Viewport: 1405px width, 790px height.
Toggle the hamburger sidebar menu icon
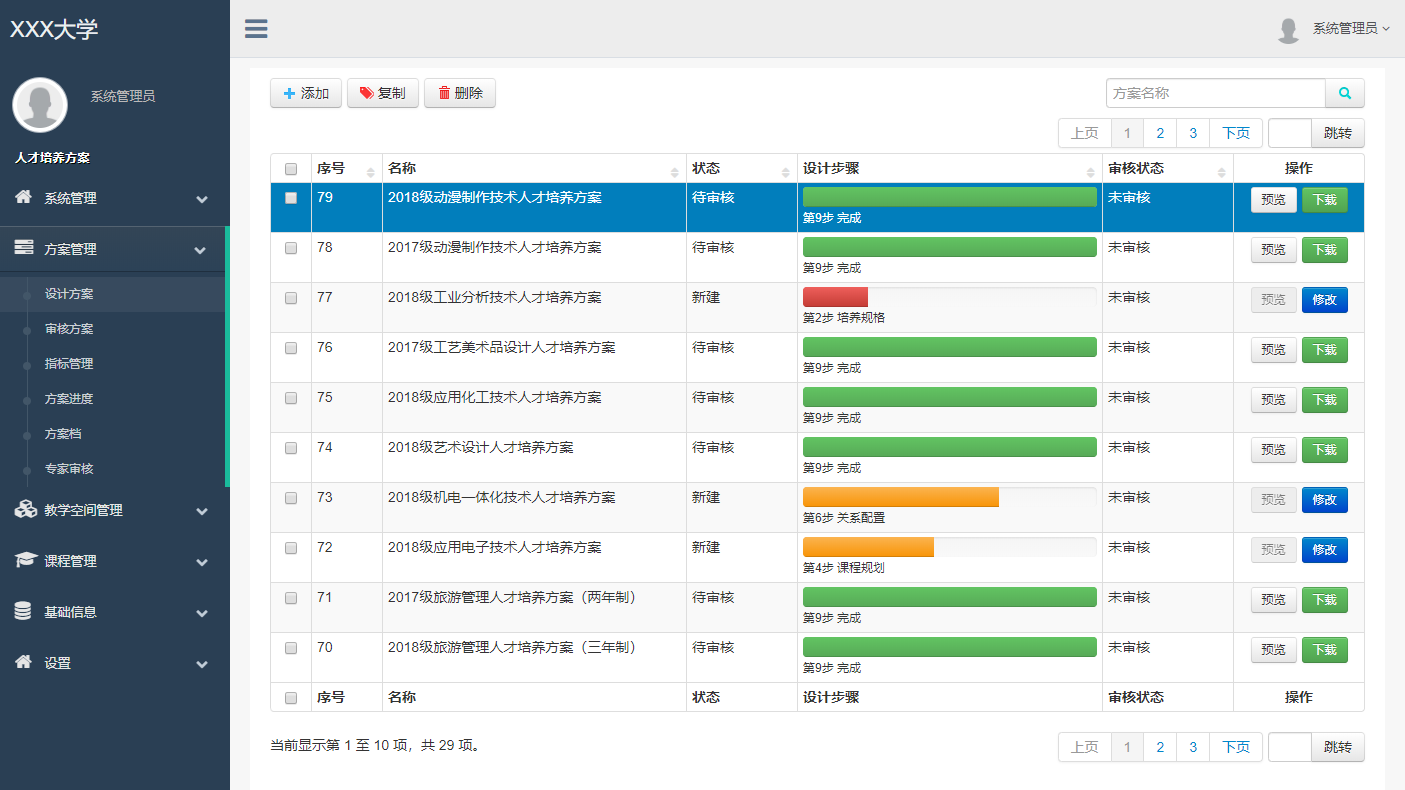tap(256, 28)
